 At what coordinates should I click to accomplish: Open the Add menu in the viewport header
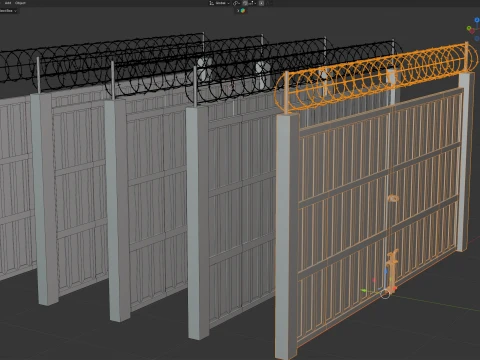pos(8,3)
